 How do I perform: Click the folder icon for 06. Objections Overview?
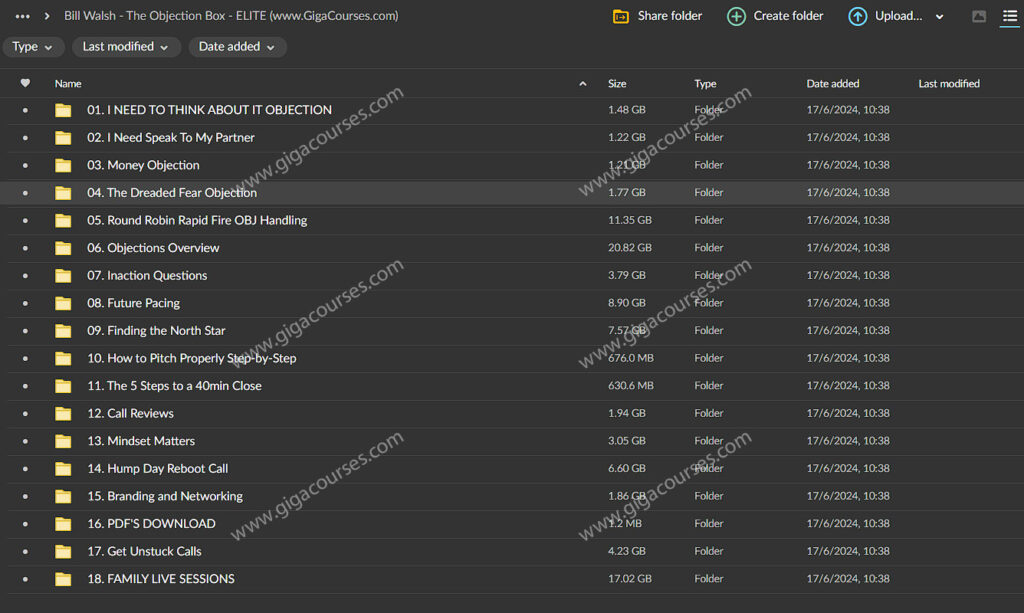[x=63, y=248]
